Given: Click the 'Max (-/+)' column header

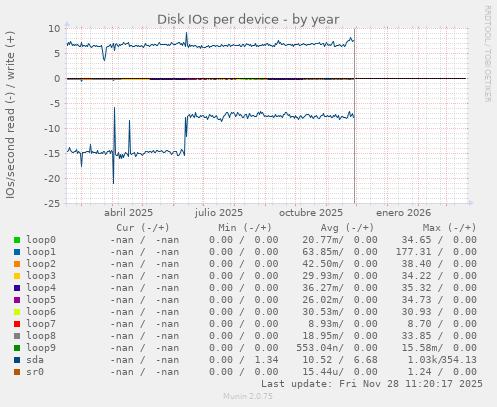Looking at the screenshot, I should [x=450, y=228].
